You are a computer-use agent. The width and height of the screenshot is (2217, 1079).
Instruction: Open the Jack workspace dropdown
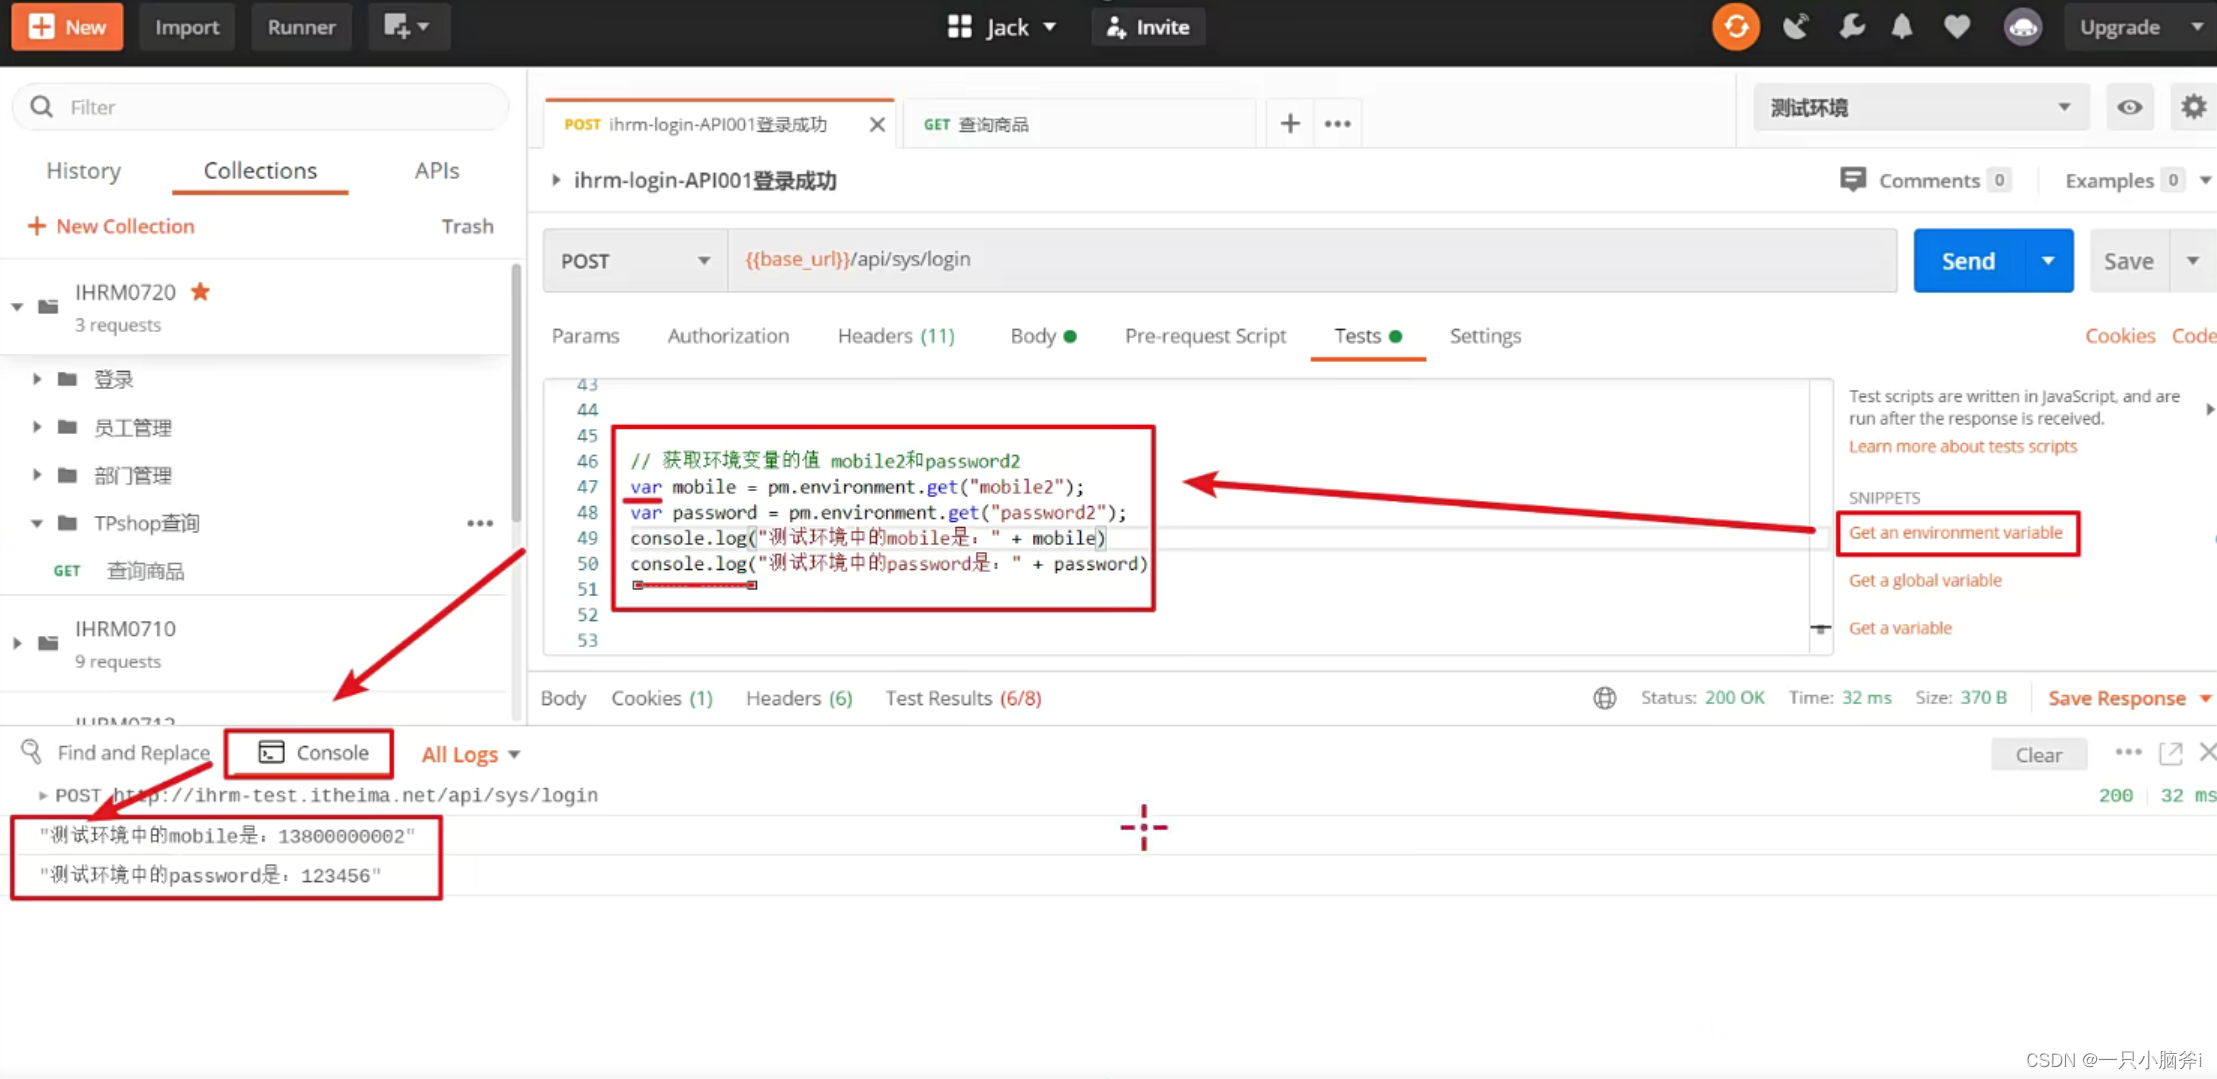pyautogui.click(x=1021, y=27)
